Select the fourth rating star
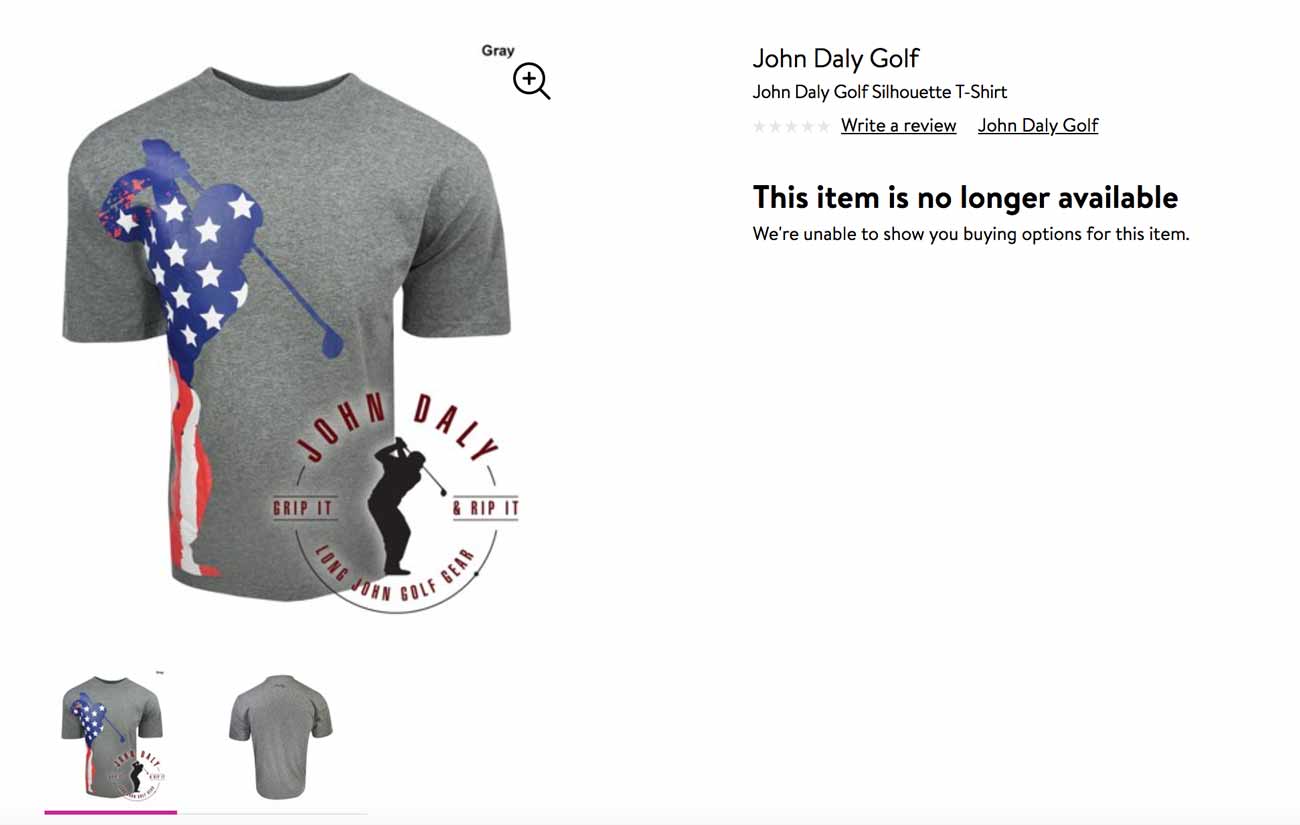Image resolution: width=1300 pixels, height=825 pixels. click(x=807, y=126)
